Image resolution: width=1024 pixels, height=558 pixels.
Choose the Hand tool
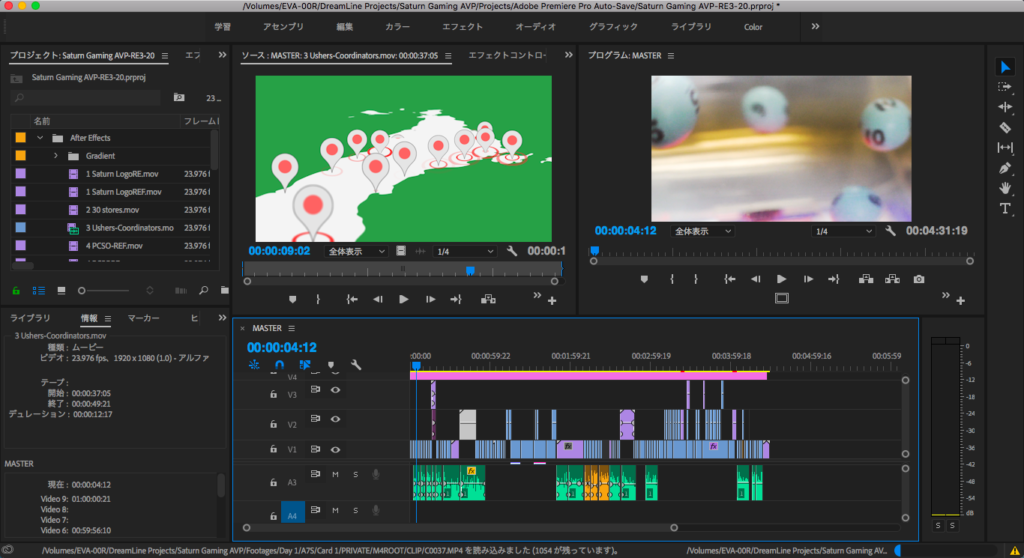click(x=1005, y=188)
